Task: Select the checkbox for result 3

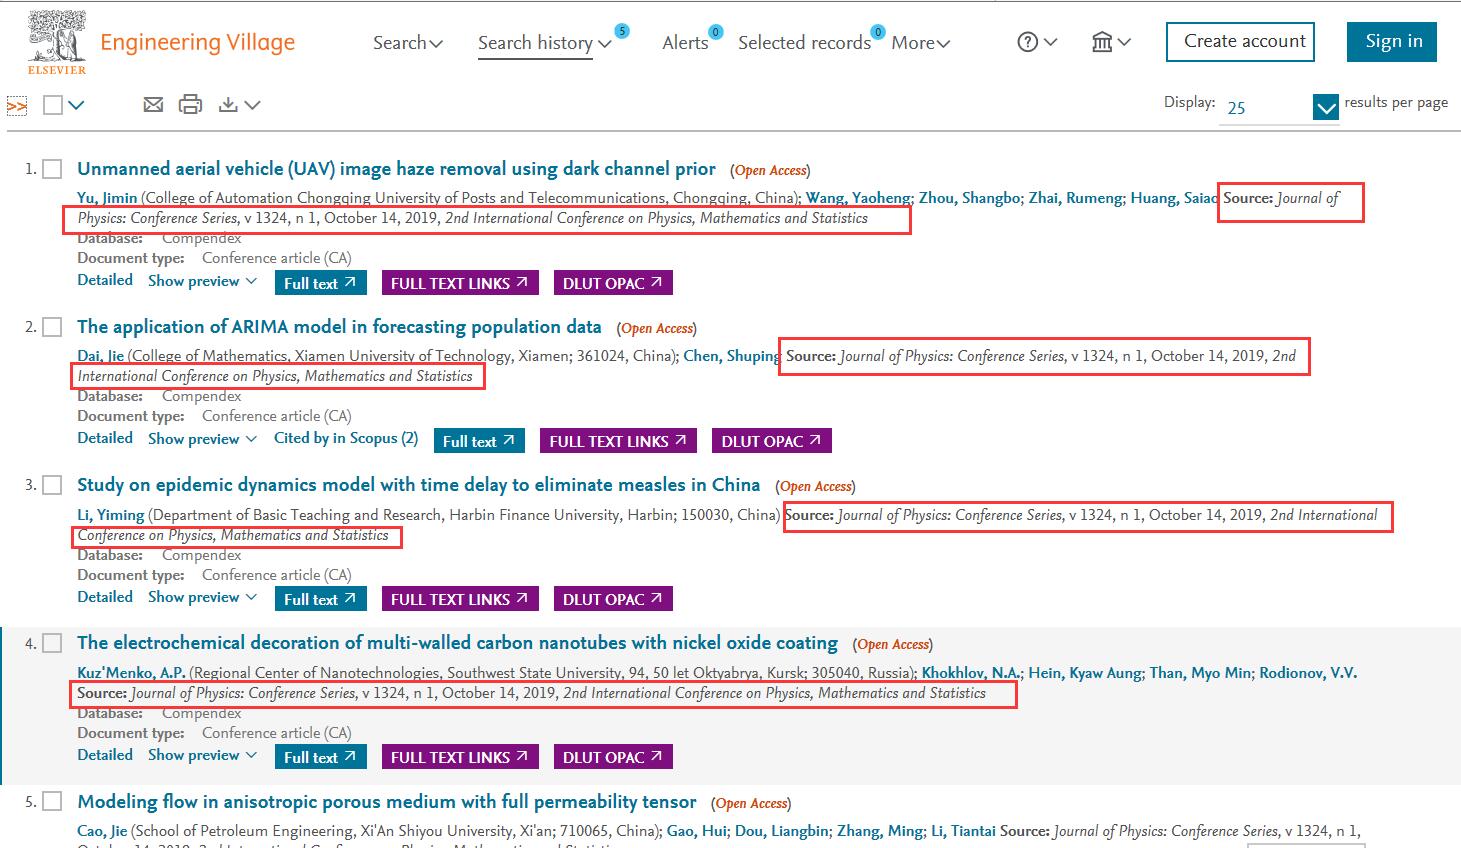Action: pos(52,485)
